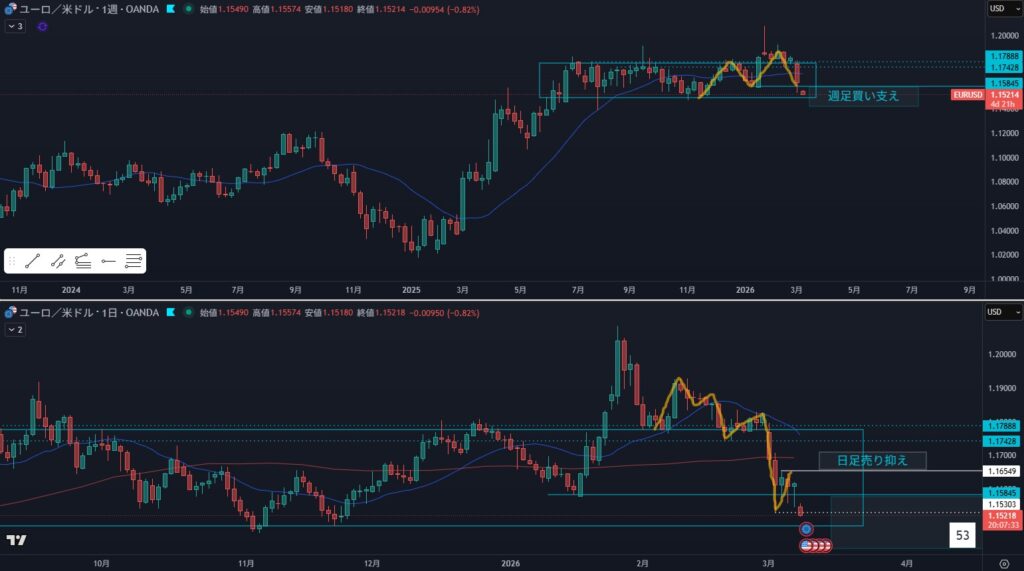This screenshot has width=1024, height=571.
Task: Click the TradingView logo in bottom left
Action: click(16, 541)
